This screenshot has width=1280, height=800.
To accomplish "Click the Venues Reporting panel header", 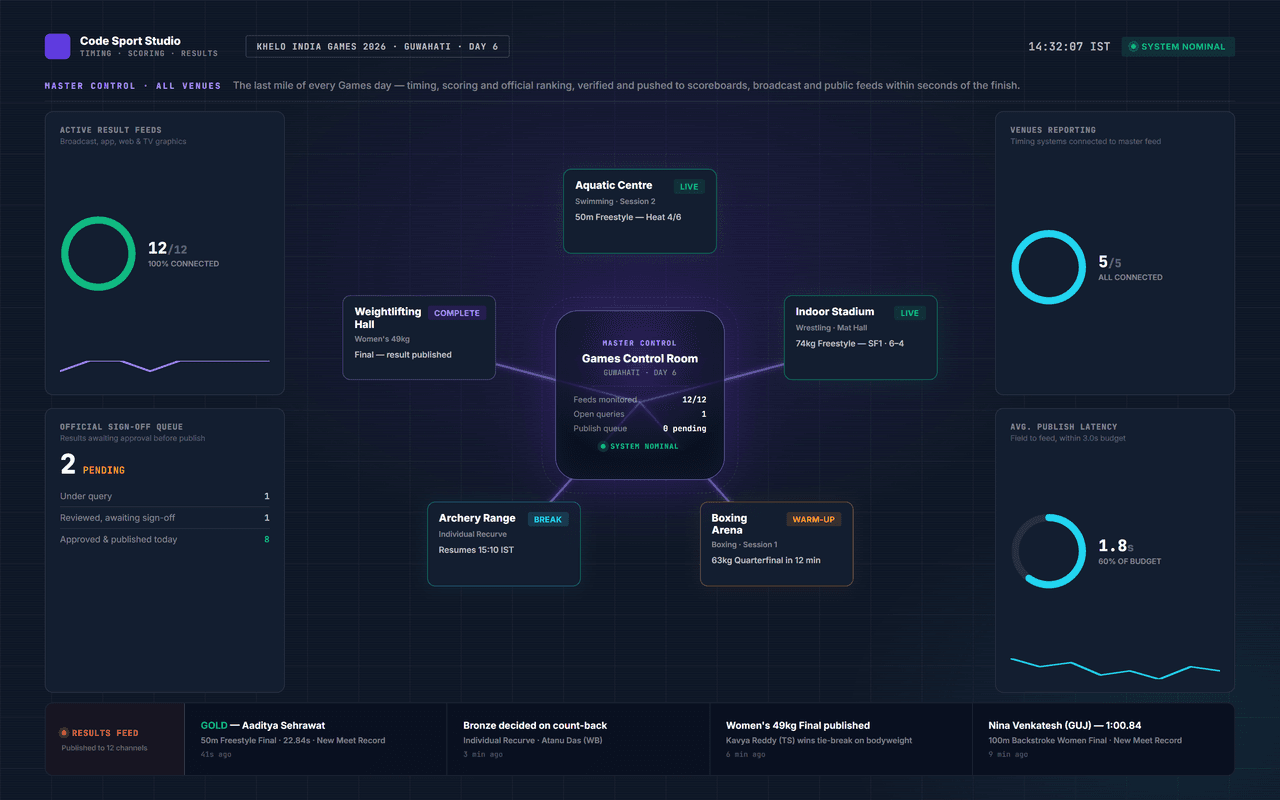I will point(1053,130).
